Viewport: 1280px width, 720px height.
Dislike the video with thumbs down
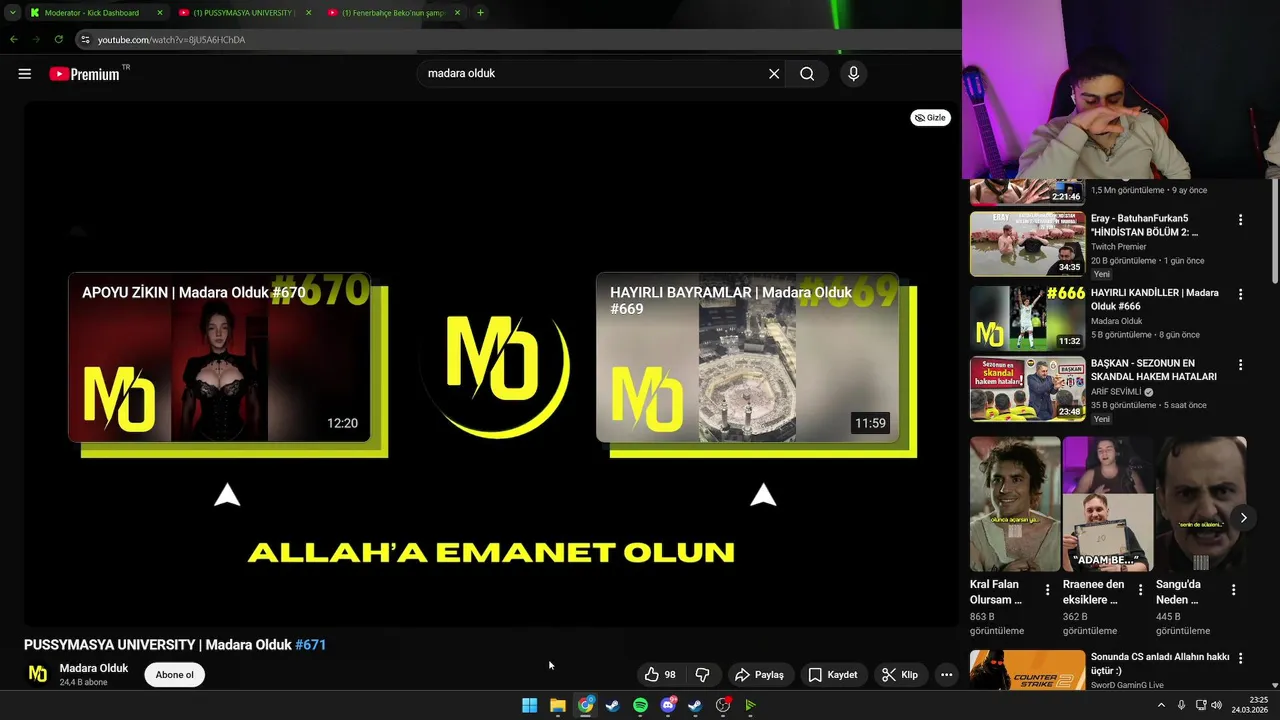pos(702,675)
